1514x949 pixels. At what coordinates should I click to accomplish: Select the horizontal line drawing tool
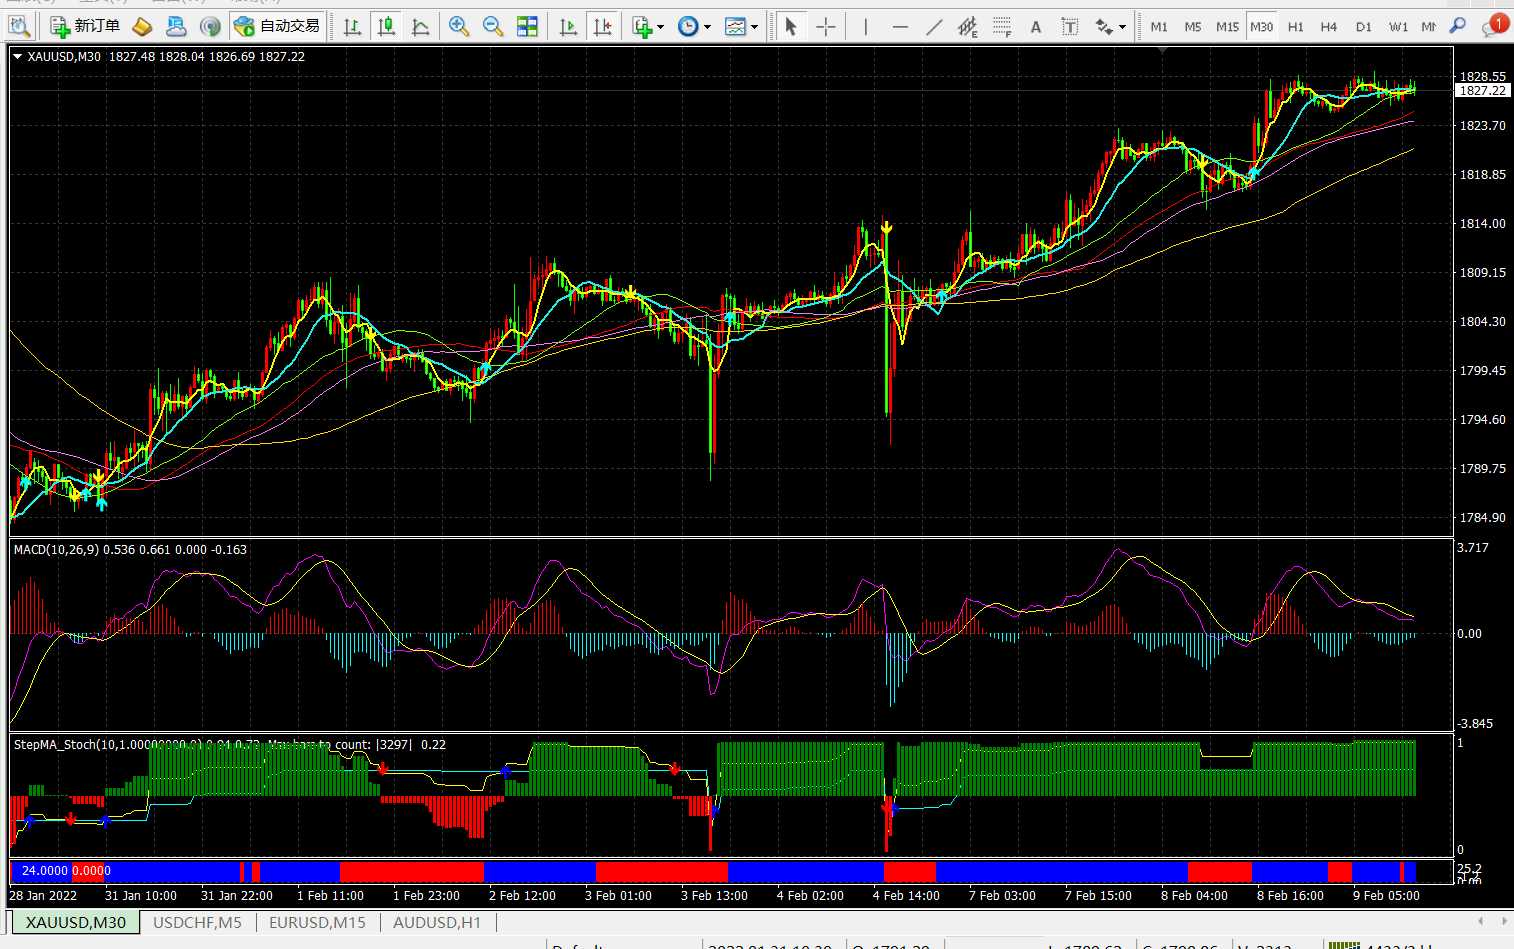899,27
